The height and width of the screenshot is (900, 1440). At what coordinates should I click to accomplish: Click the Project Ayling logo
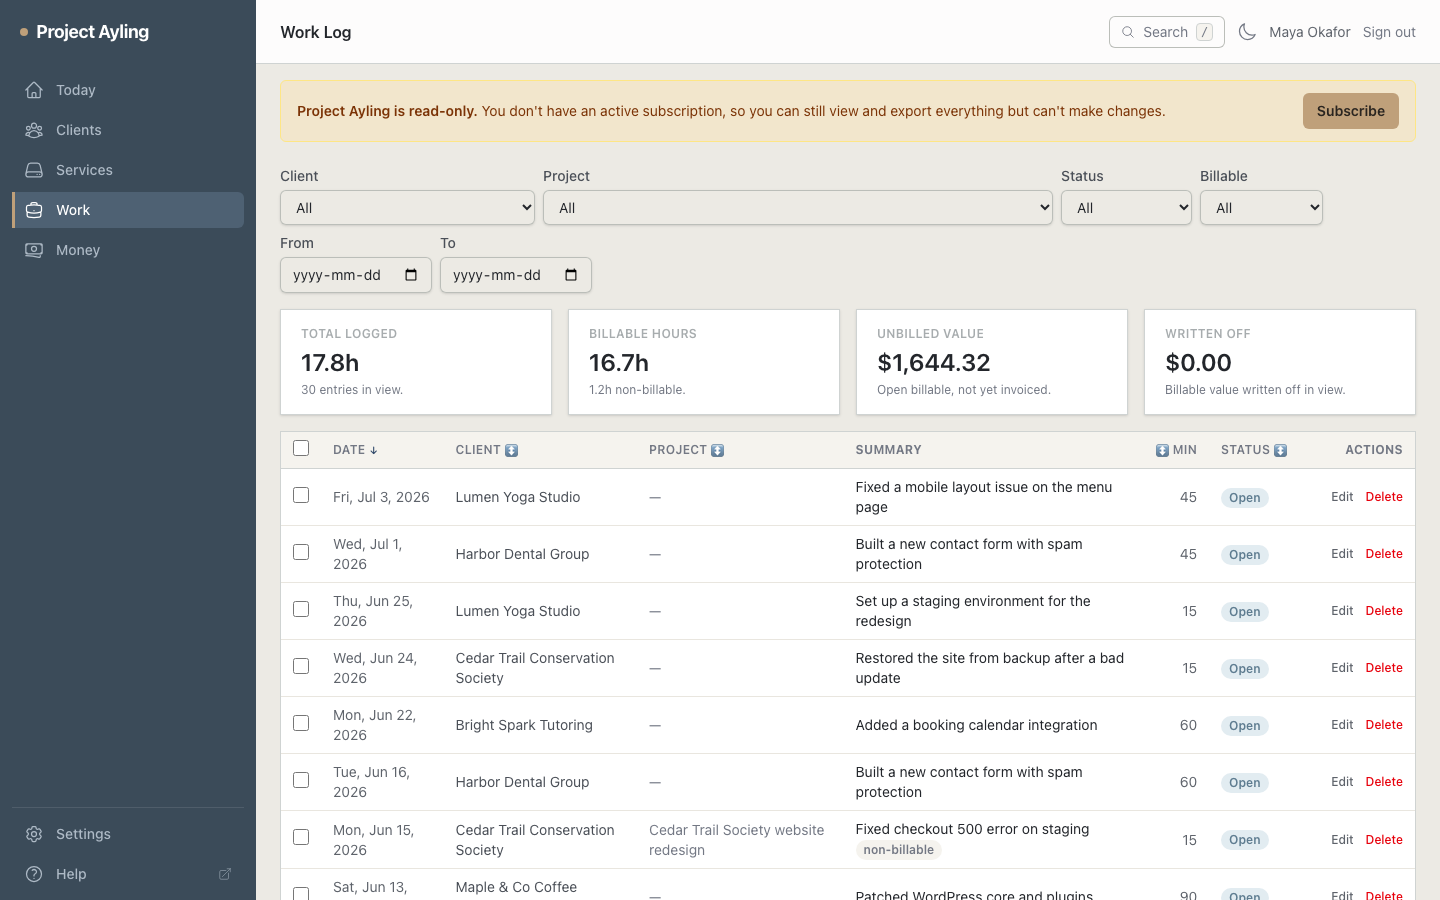[x=85, y=32]
